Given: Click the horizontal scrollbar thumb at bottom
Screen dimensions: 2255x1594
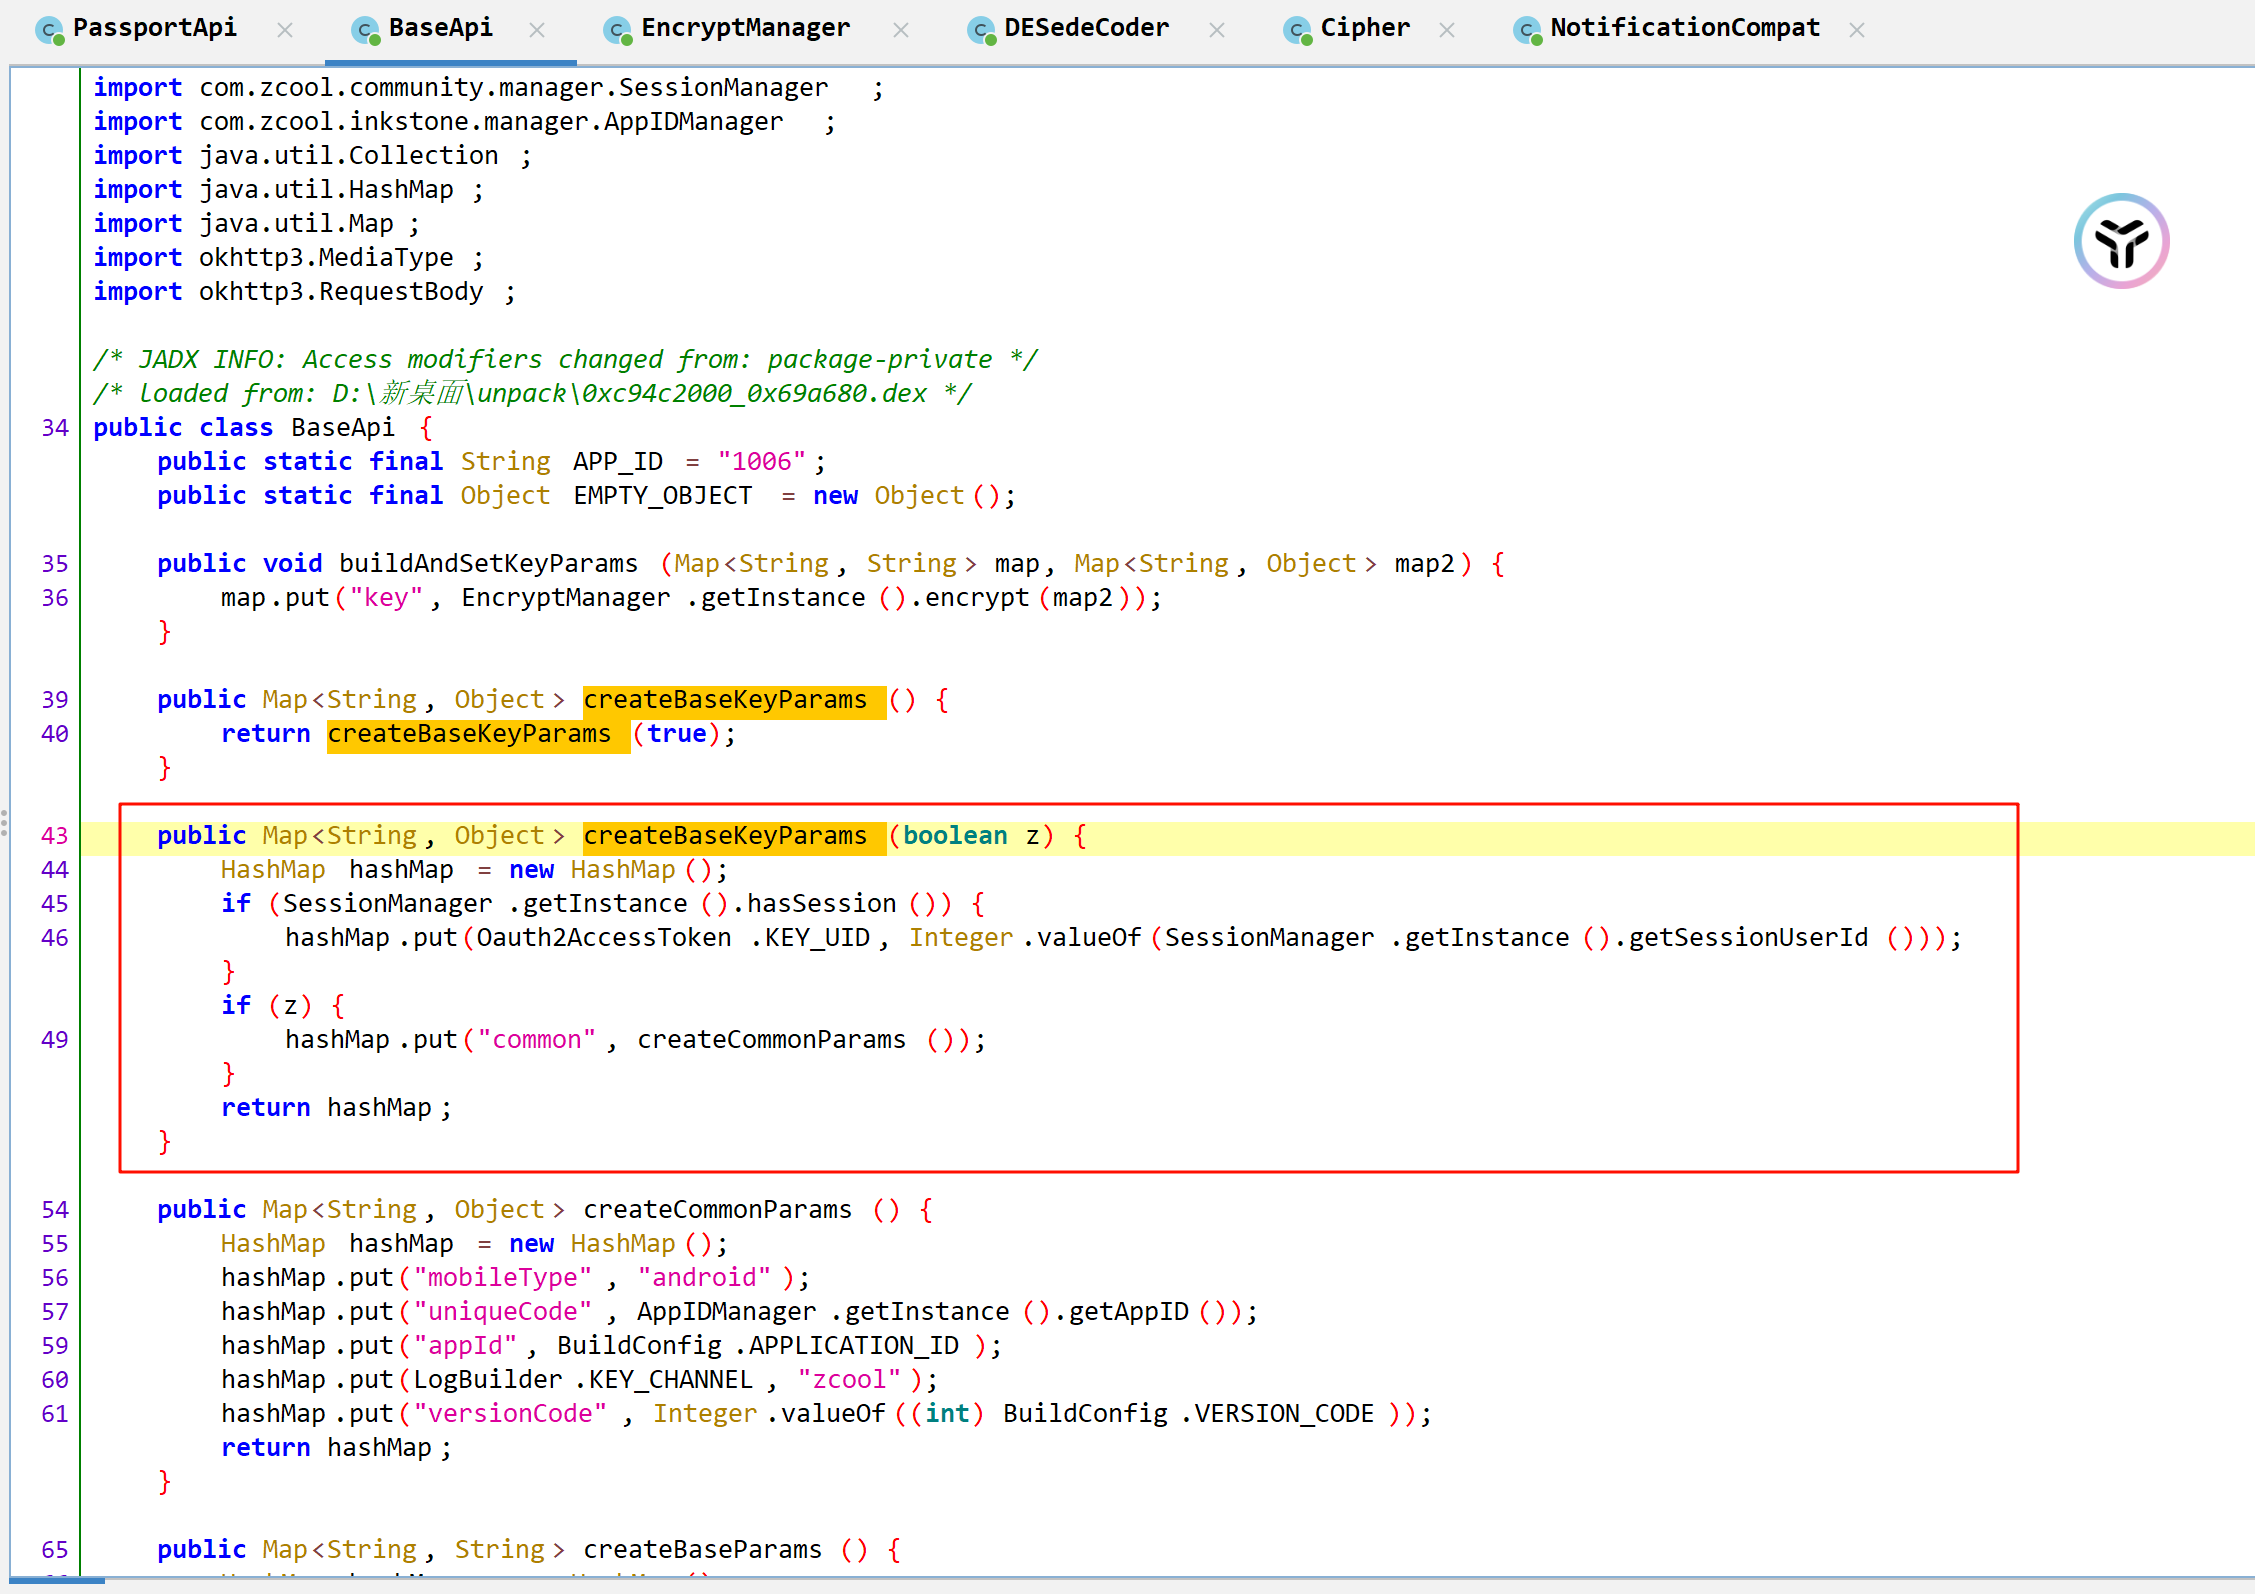Looking at the screenshot, I should click(57, 1581).
